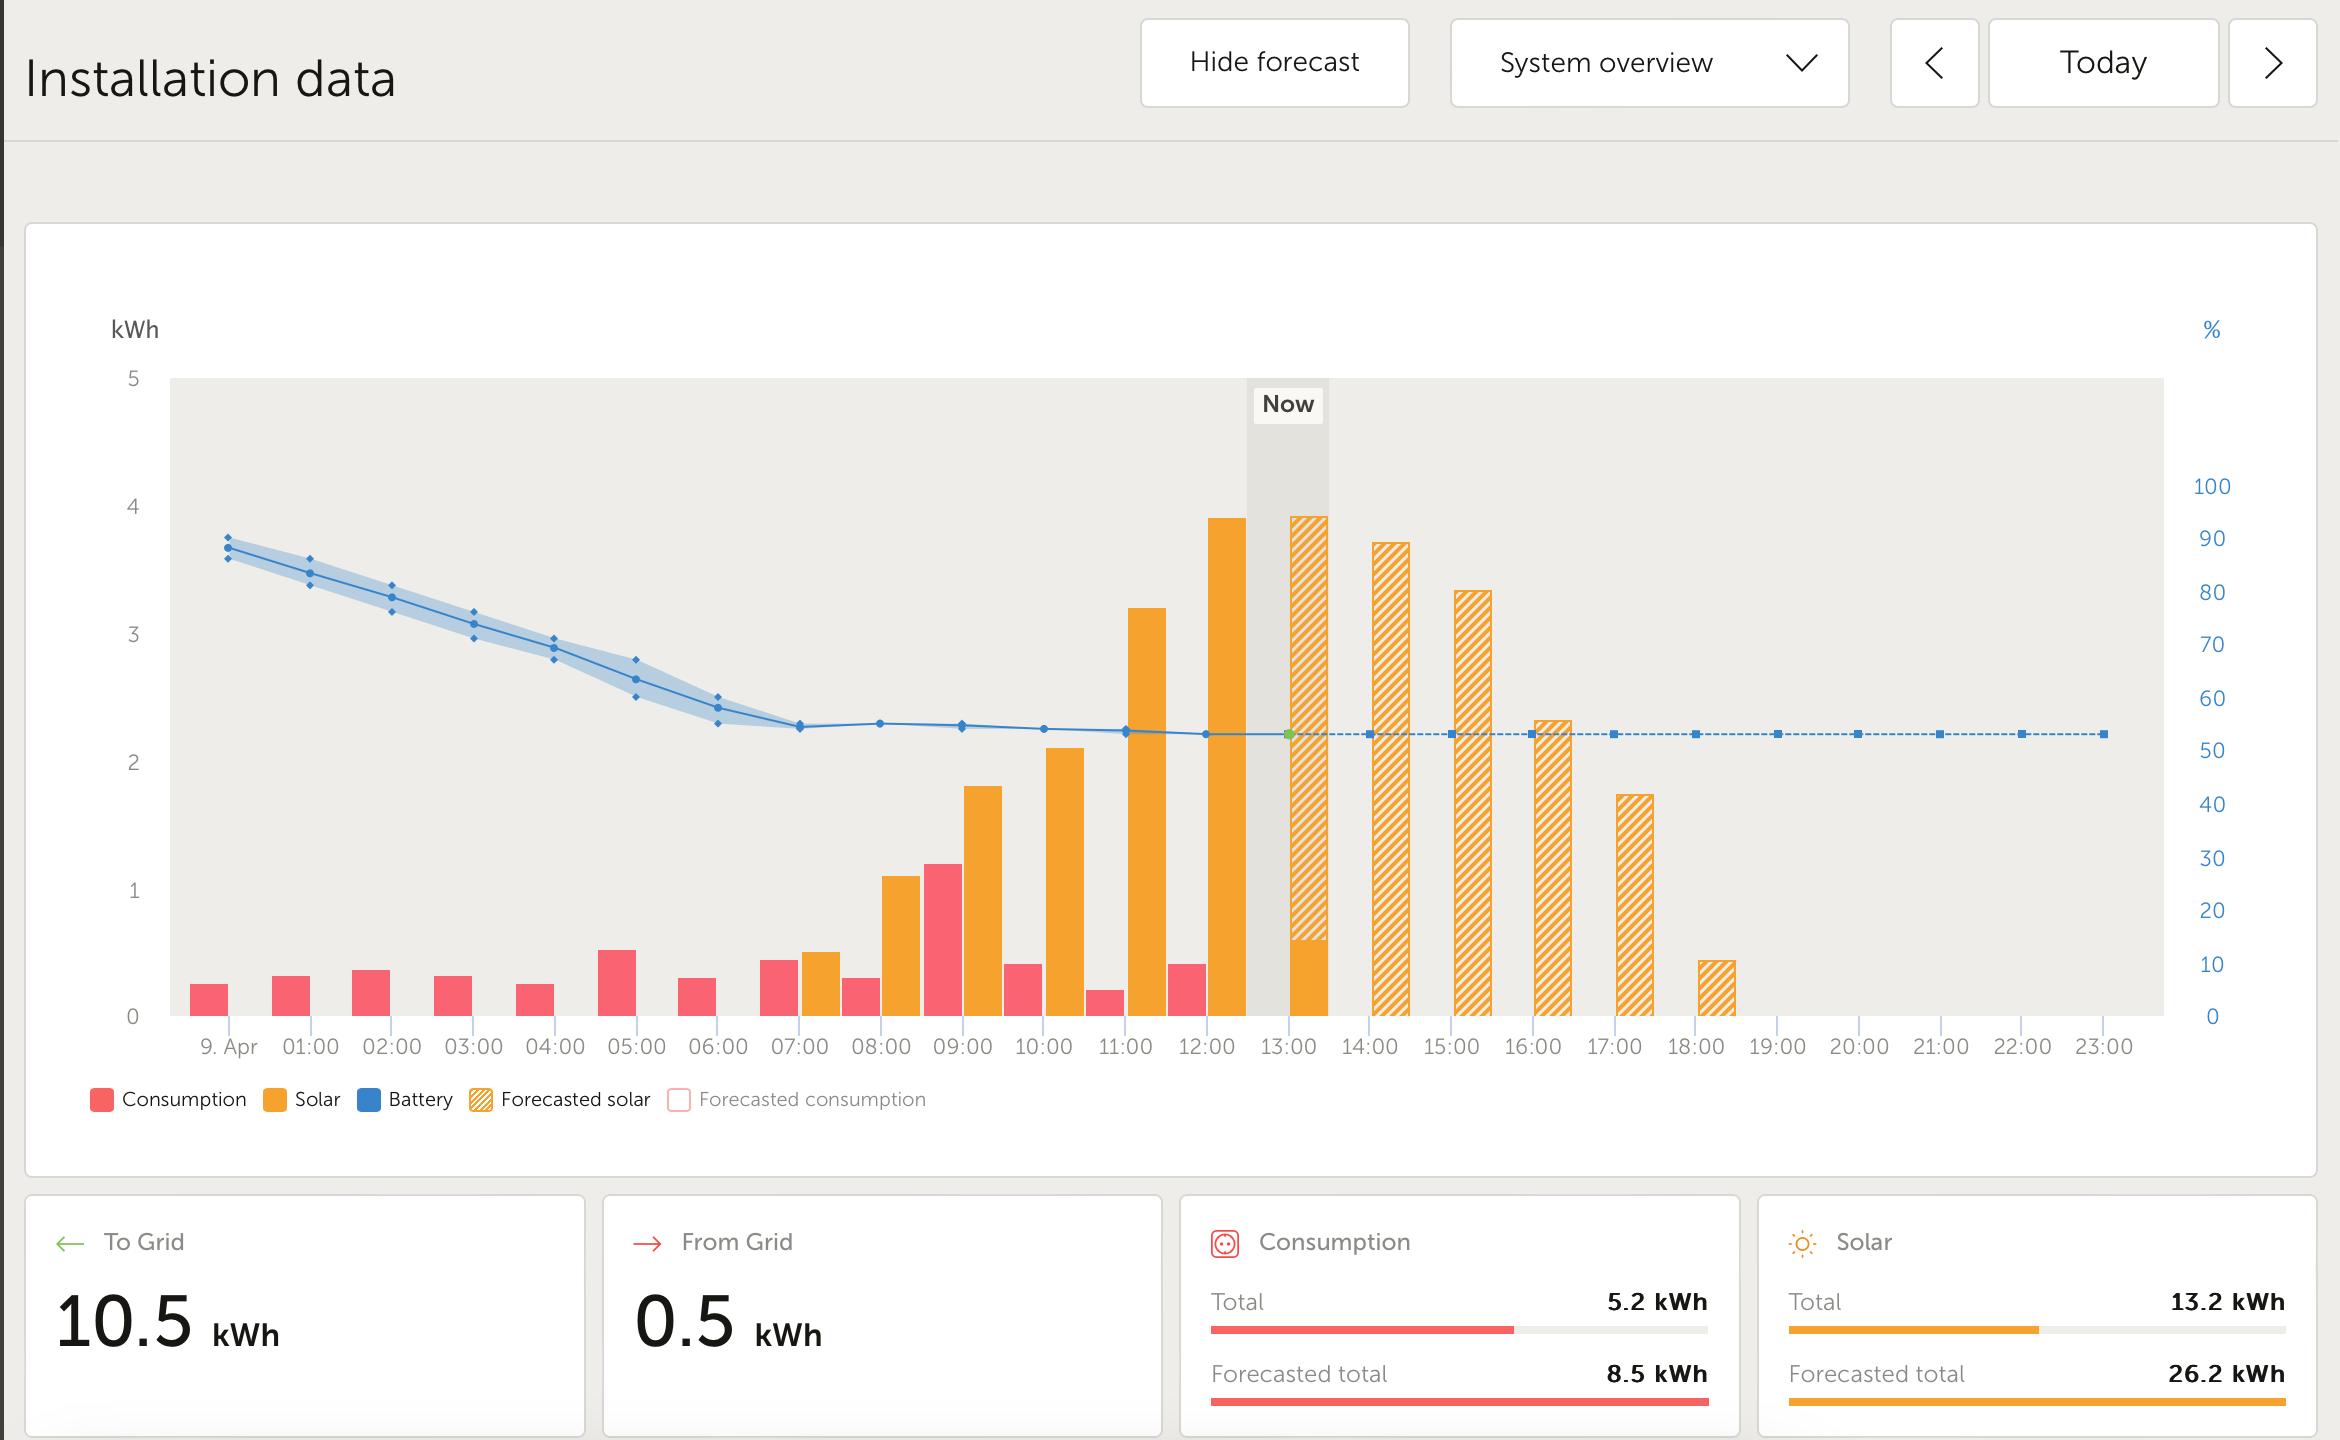Image resolution: width=2340 pixels, height=1440 pixels.
Task: Click the 17:00 forecasted solar bar
Action: coord(1635,905)
